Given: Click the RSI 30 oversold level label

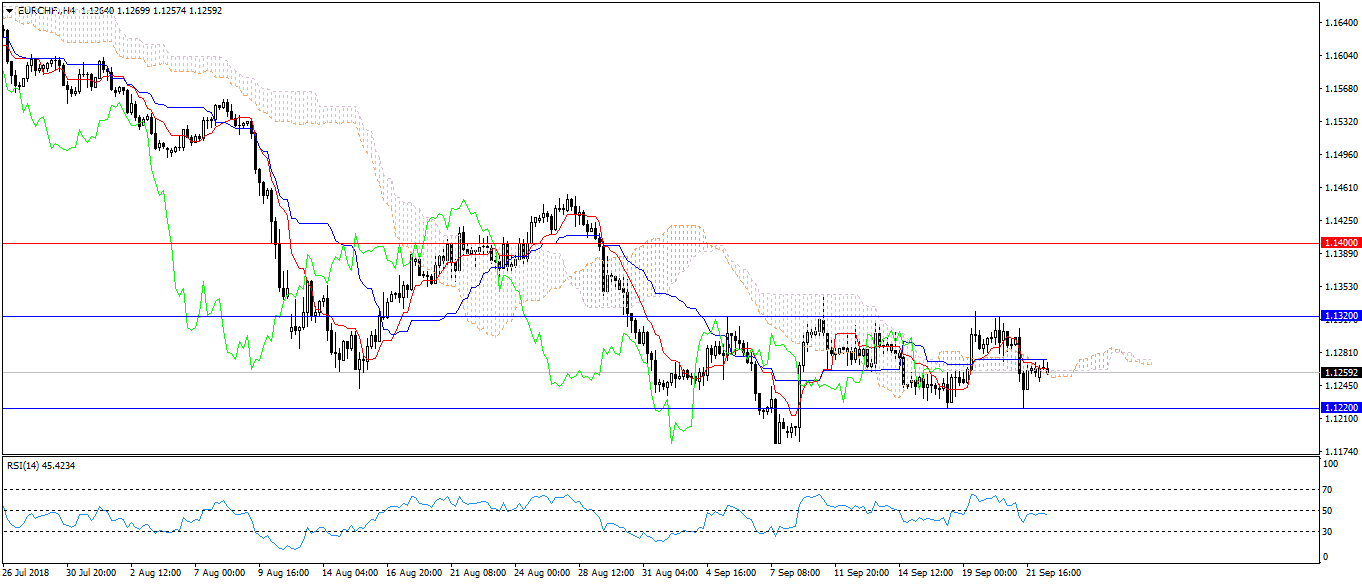Looking at the screenshot, I should point(1328,531).
